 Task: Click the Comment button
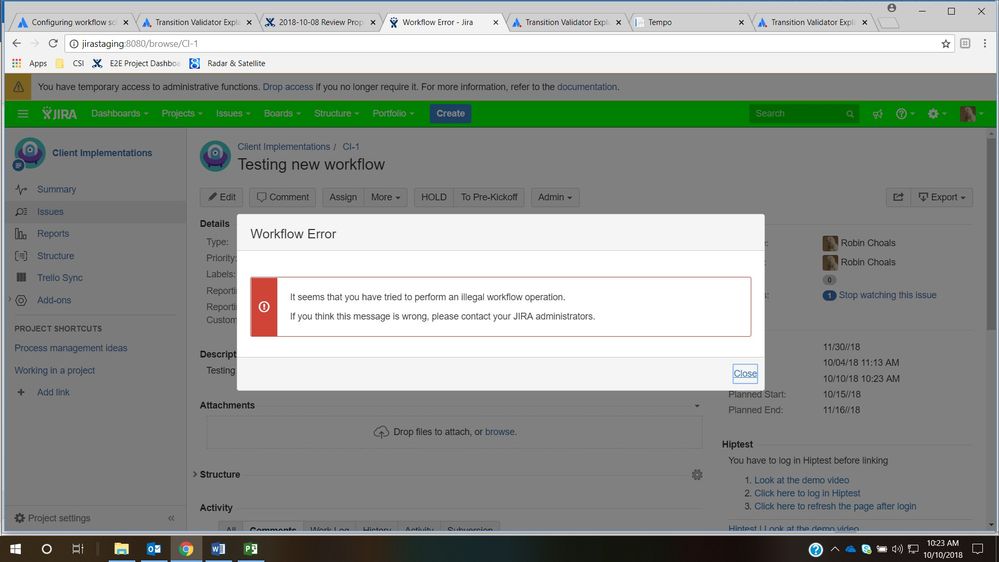click(x=282, y=197)
